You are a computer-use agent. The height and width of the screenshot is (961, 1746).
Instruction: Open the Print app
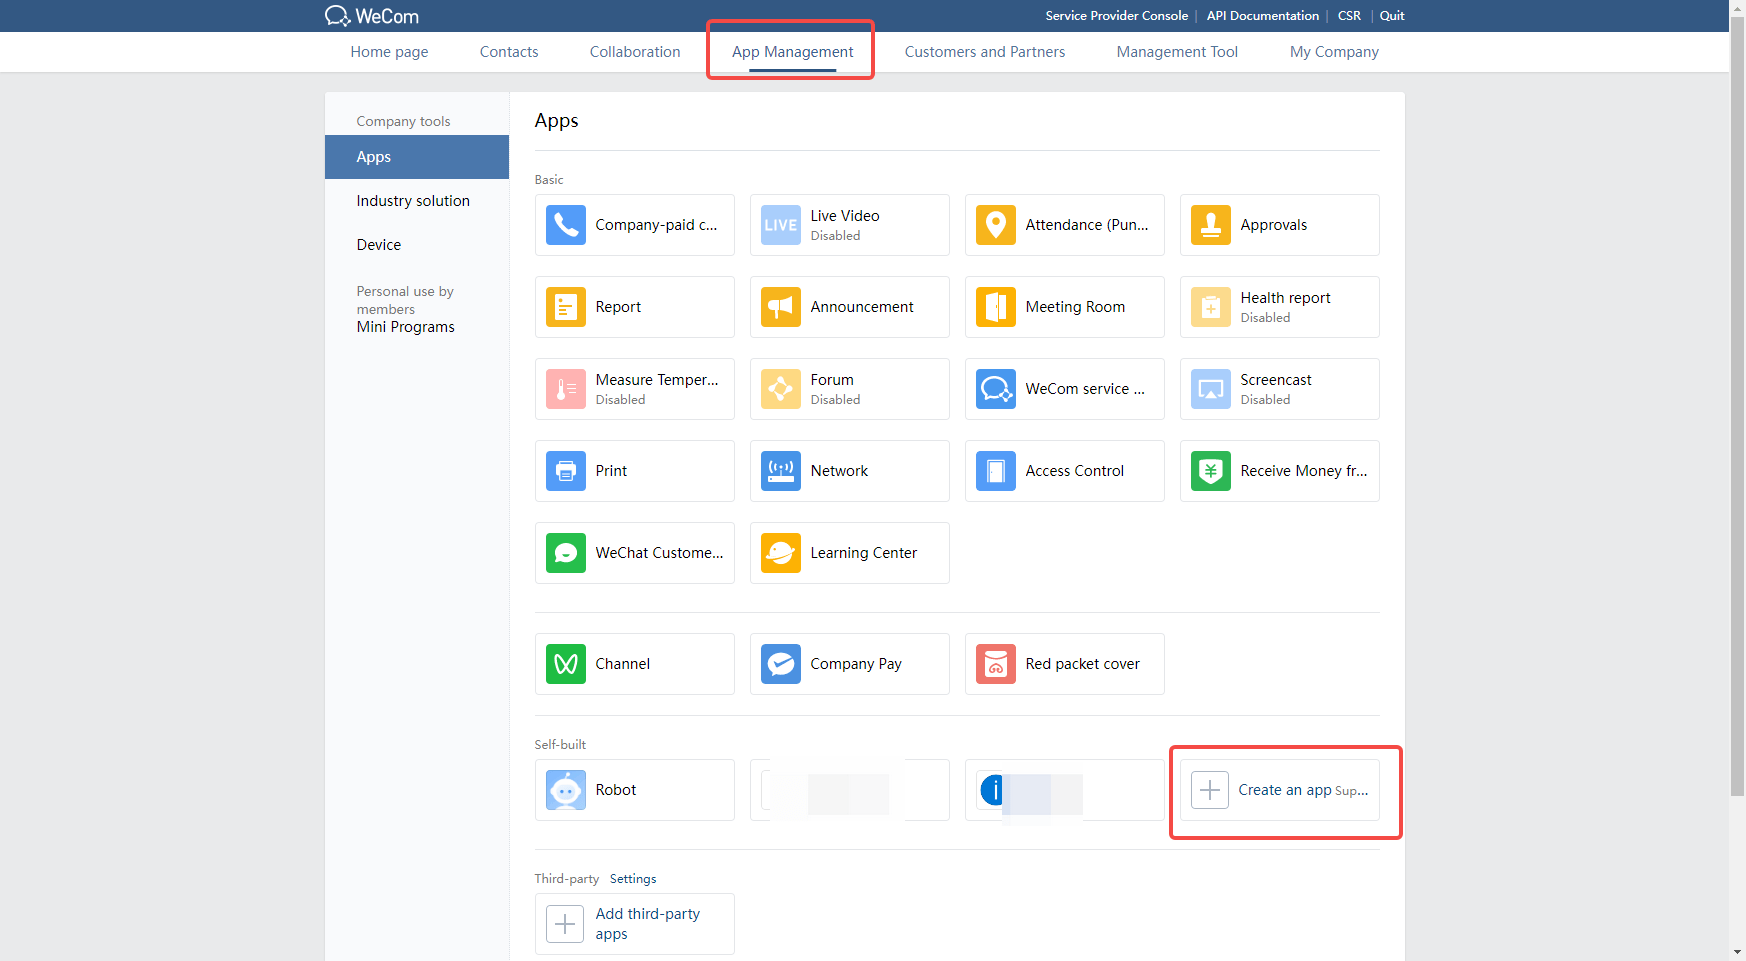[634, 471]
